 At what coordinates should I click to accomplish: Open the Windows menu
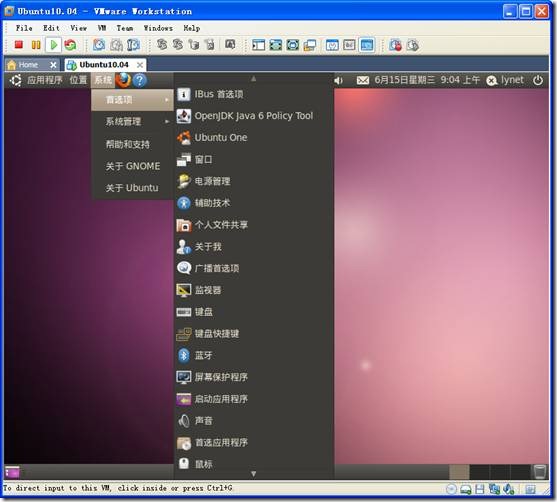coord(158,28)
